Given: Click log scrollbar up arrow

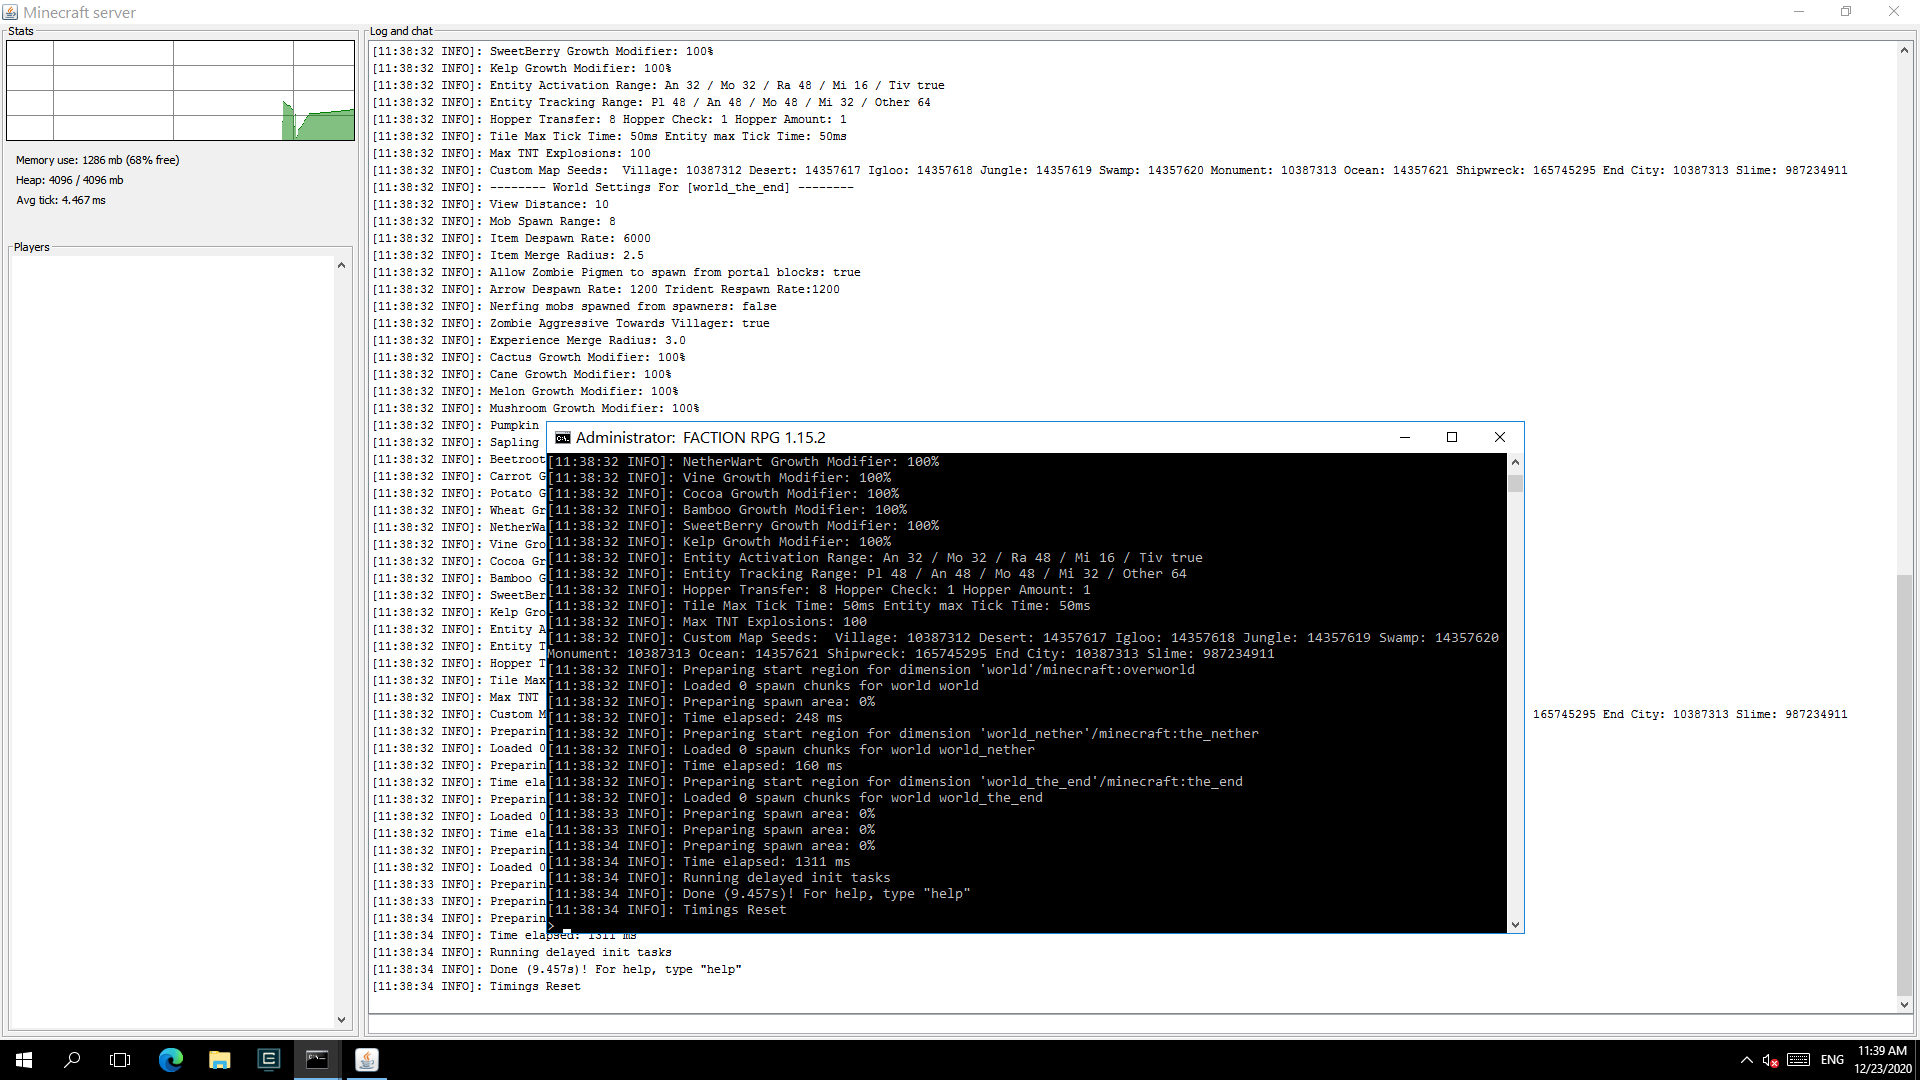Looking at the screenshot, I should (1904, 50).
